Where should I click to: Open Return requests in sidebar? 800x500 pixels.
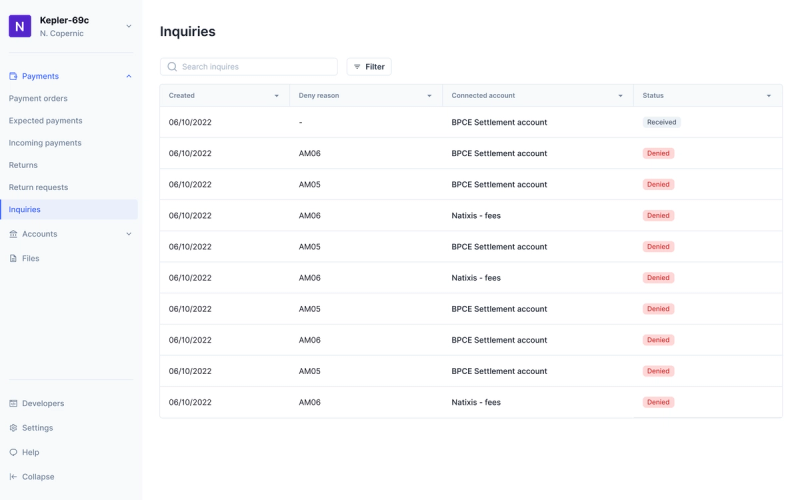click(x=38, y=187)
